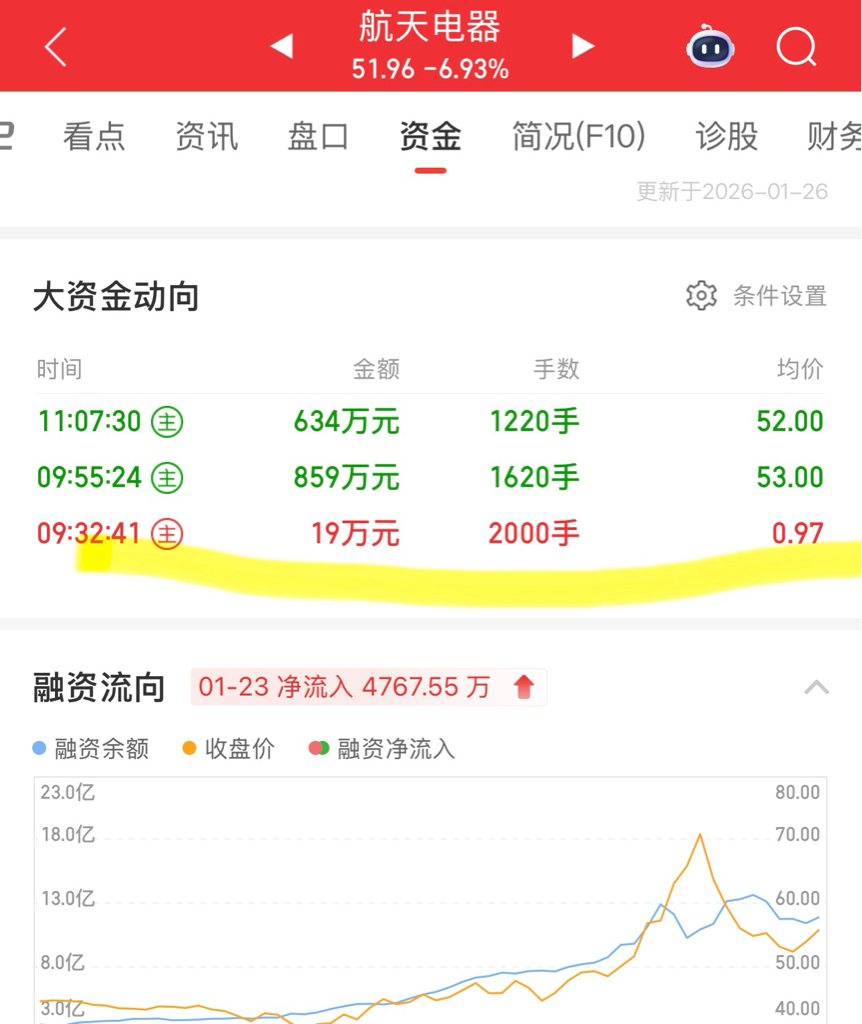
Task: Switch to the 盘口 tab
Action: click(x=318, y=136)
